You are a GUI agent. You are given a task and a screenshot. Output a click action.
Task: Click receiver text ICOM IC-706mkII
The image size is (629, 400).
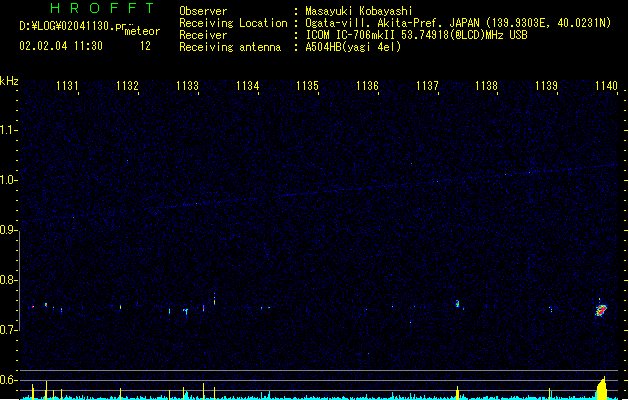[x=351, y=35]
